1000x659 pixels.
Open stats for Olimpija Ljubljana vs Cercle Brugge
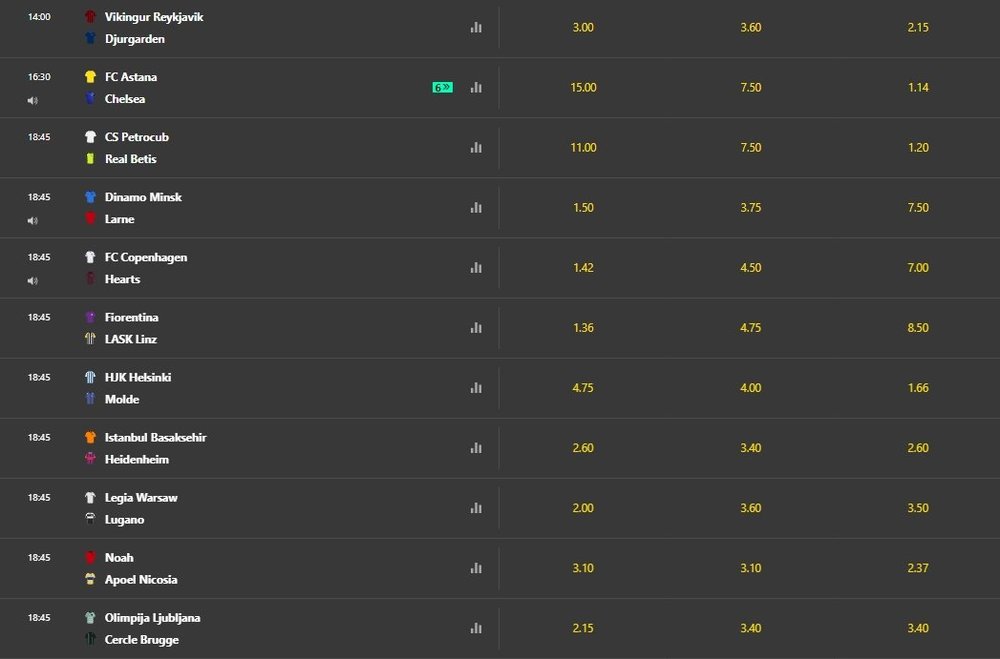tap(476, 628)
